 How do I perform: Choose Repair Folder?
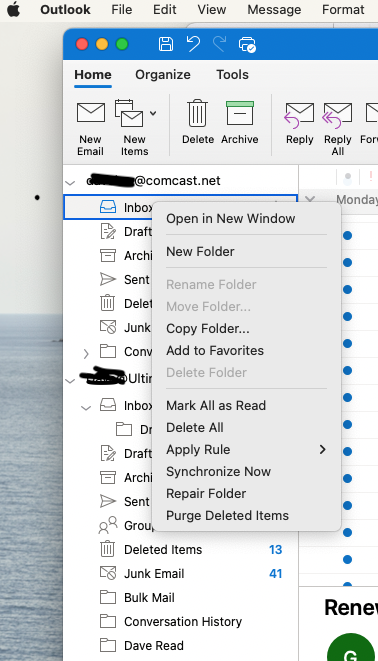click(206, 493)
